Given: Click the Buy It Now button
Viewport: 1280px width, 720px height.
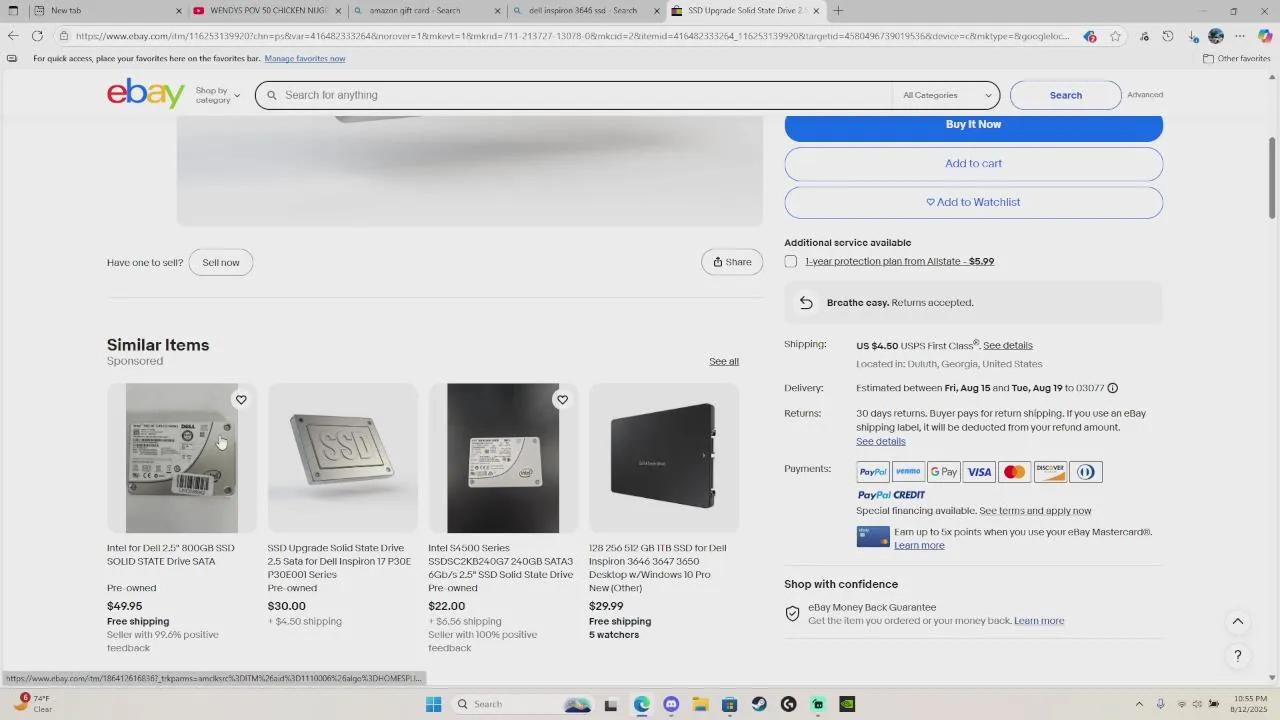Looking at the screenshot, I should 973,125.
